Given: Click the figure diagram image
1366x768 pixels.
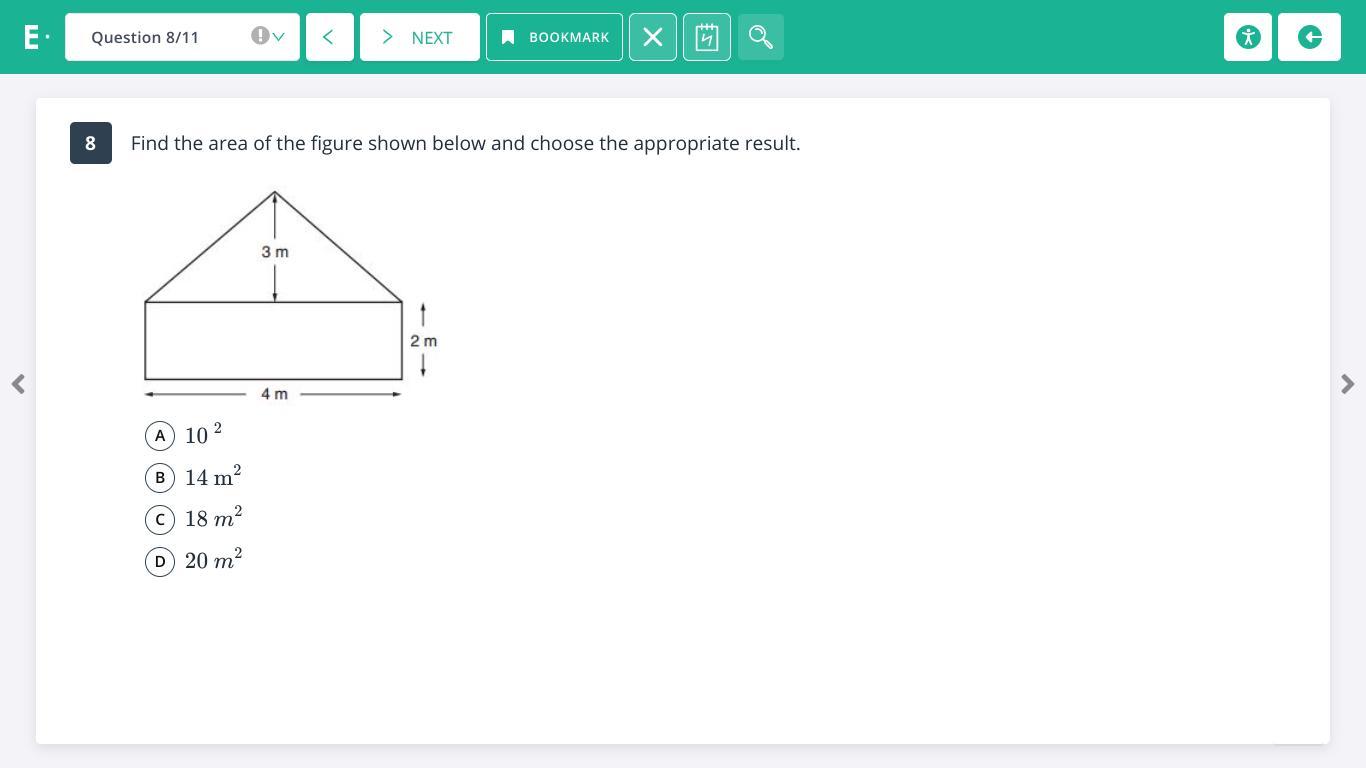Looking at the screenshot, I should click(291, 296).
